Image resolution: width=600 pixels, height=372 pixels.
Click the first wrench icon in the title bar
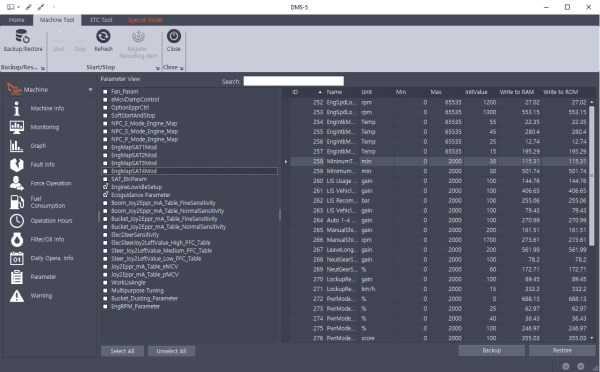29,7
